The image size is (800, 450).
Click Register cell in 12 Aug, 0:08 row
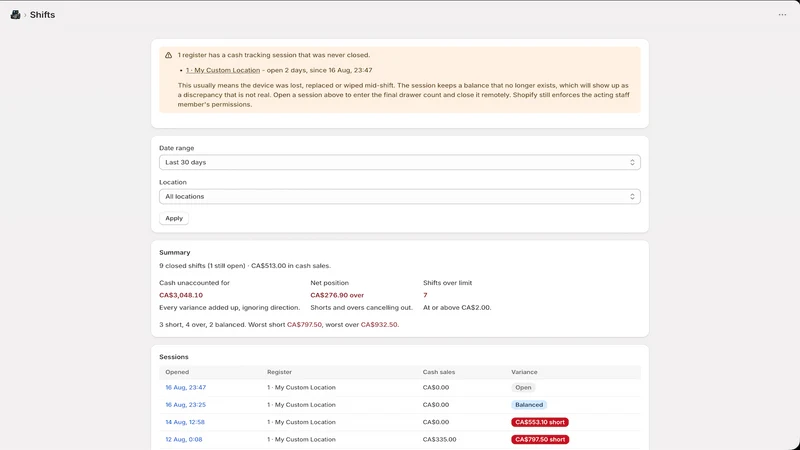302,439
